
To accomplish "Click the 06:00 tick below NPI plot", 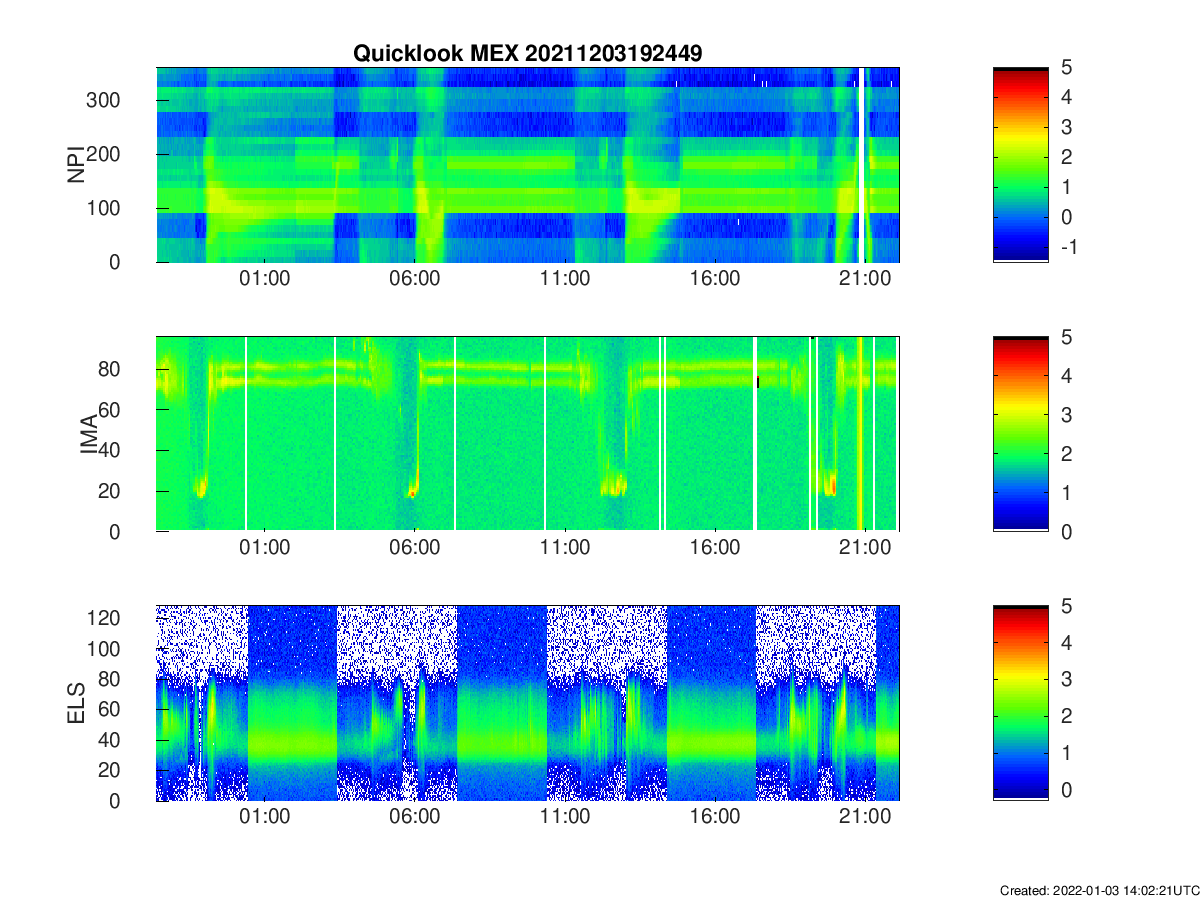I will click(x=415, y=279).
